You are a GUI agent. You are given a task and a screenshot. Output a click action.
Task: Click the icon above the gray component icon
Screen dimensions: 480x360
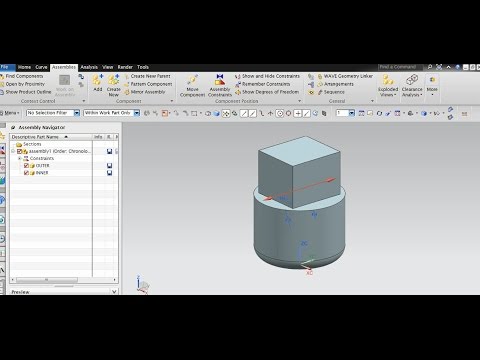[81, 77]
